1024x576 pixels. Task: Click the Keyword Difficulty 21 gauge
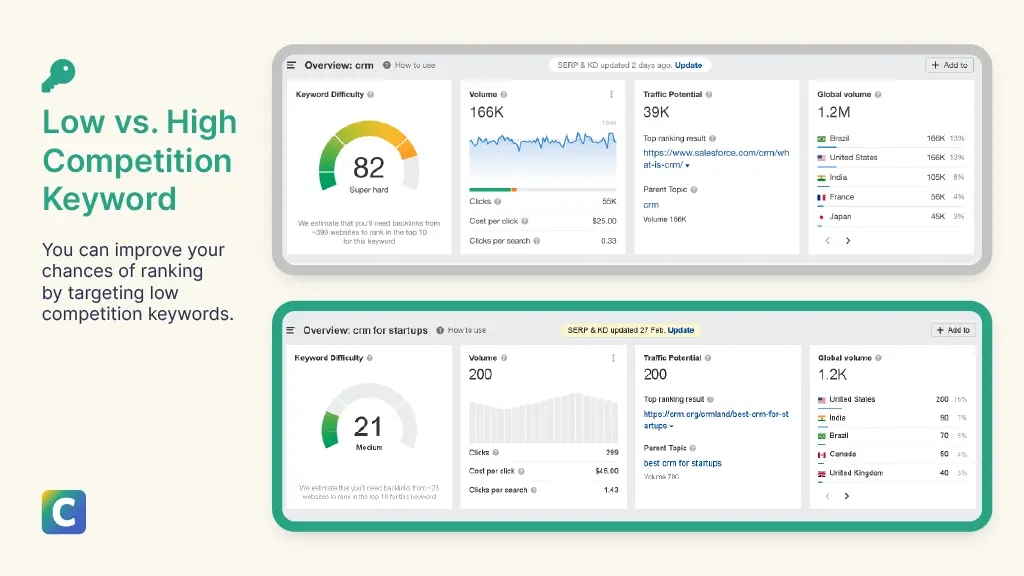(369, 418)
